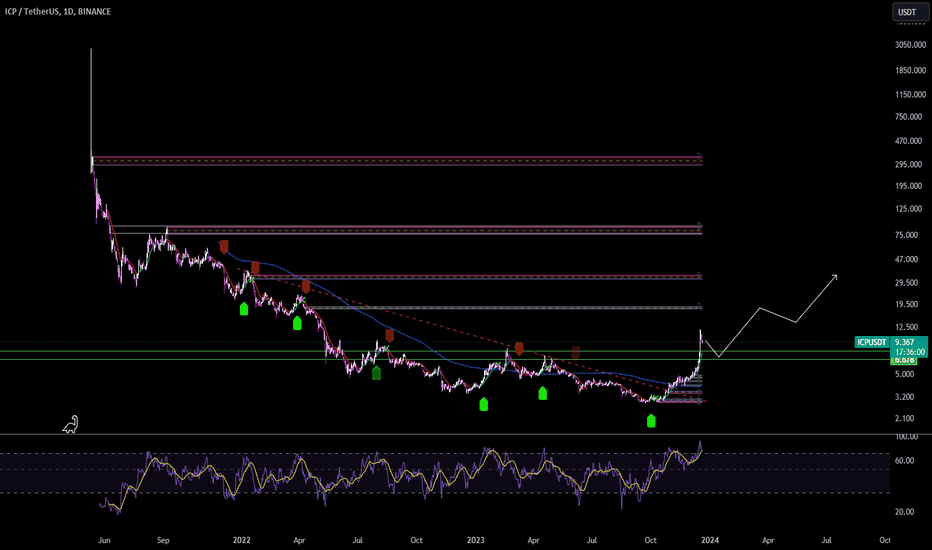This screenshot has height=550, width=932.
Task: Click the 5.000 price scale label
Action: coord(905,374)
